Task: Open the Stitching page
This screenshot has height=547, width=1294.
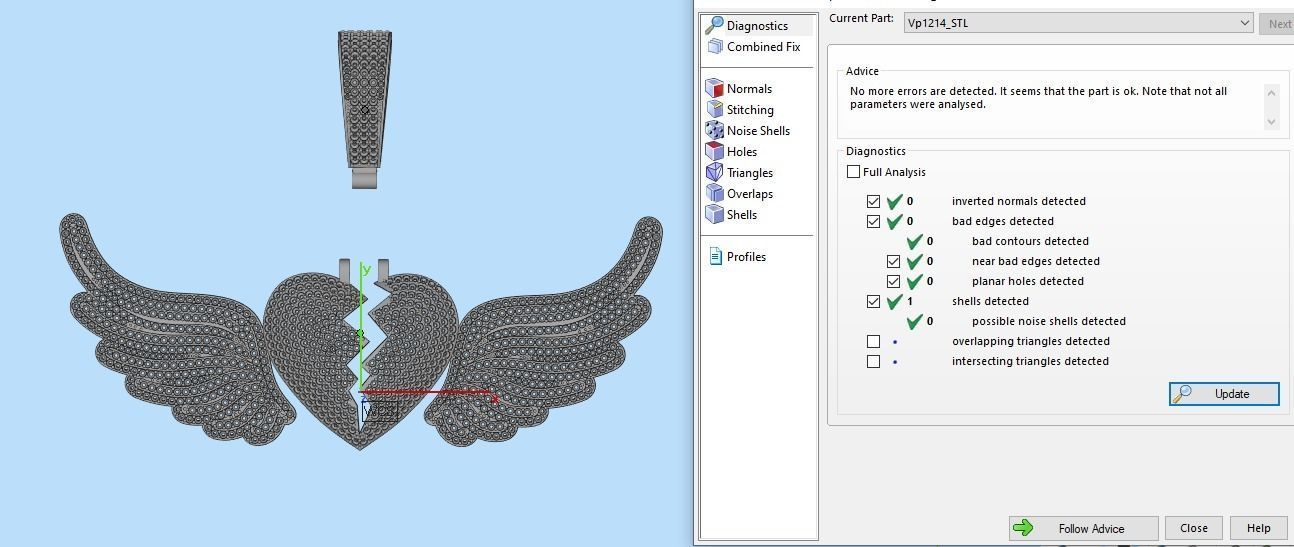Action: pyautogui.click(x=750, y=109)
